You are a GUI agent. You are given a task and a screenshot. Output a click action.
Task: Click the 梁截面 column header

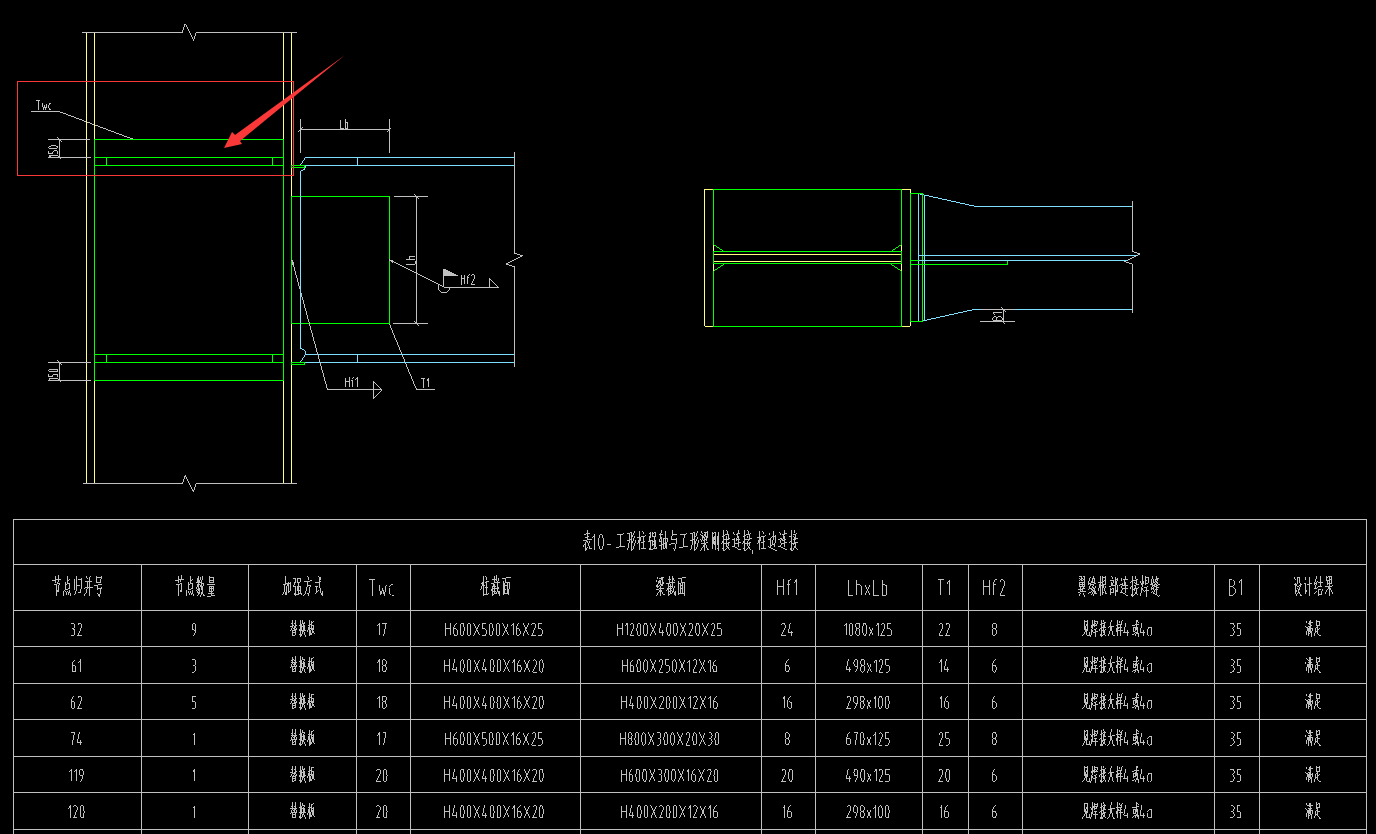[x=670, y=587]
